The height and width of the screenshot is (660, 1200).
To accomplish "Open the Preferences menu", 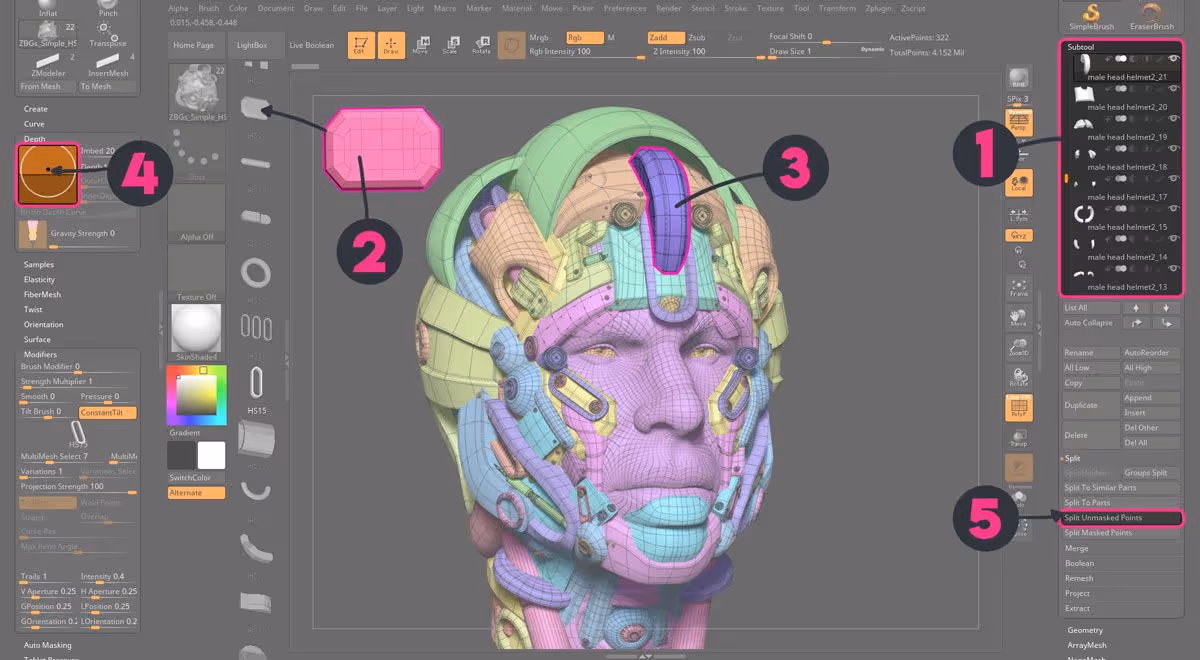I will [x=625, y=8].
